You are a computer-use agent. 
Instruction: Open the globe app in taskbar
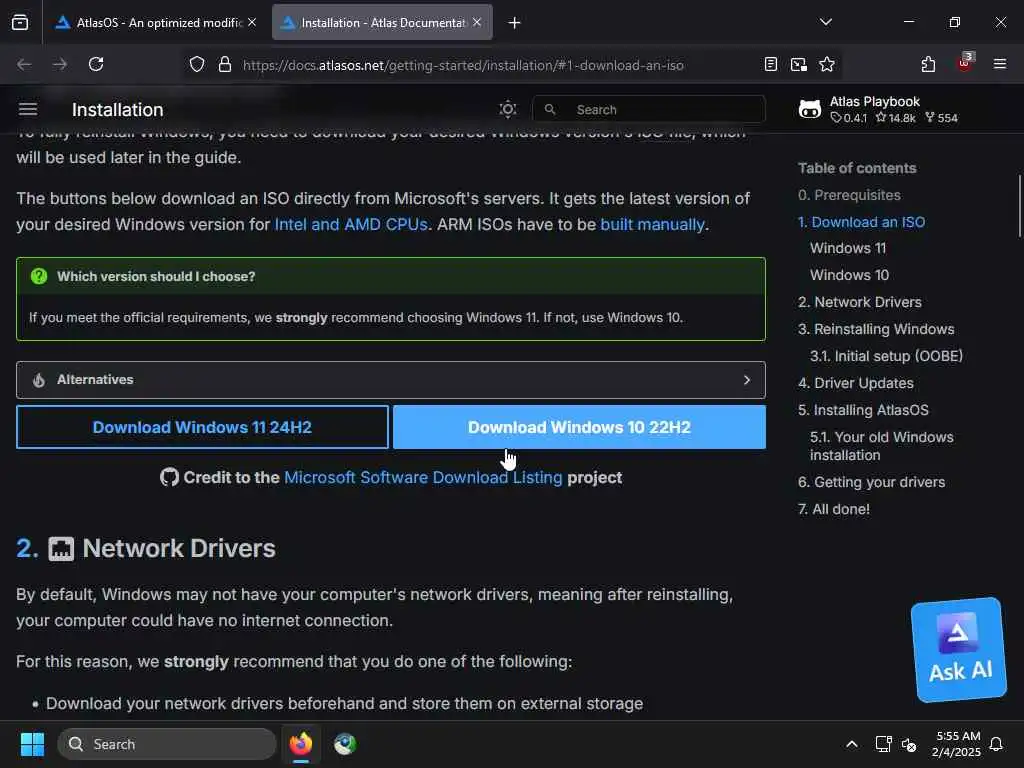tap(345, 744)
